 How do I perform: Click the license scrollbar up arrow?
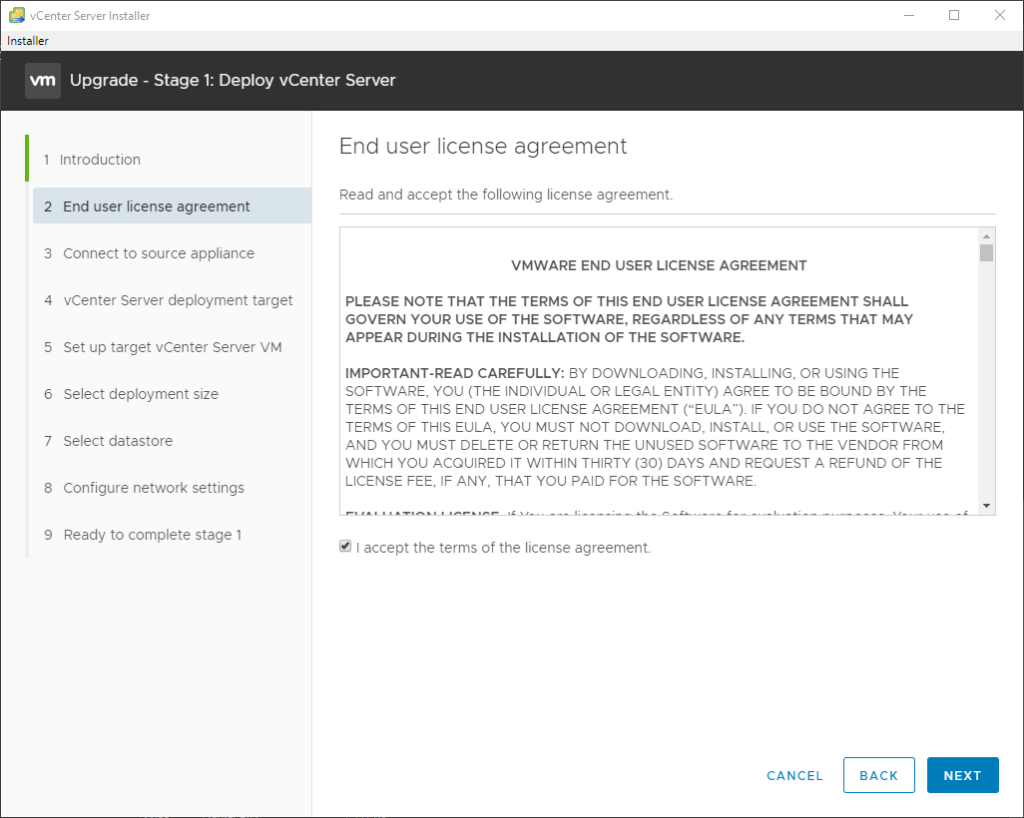coord(986,236)
